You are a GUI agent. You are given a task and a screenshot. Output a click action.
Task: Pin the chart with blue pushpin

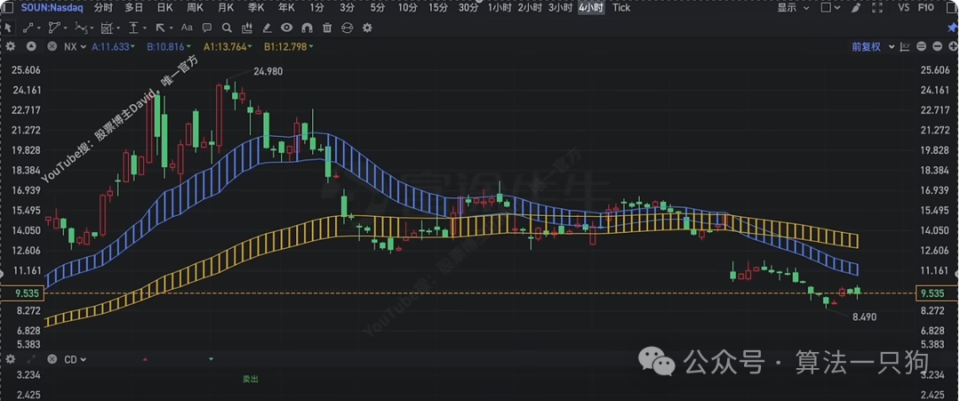951,28
